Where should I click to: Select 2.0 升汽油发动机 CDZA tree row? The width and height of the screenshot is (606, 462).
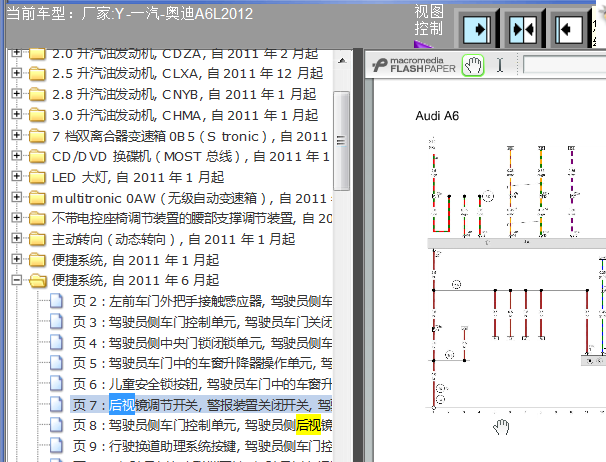pyautogui.click(x=185, y=53)
